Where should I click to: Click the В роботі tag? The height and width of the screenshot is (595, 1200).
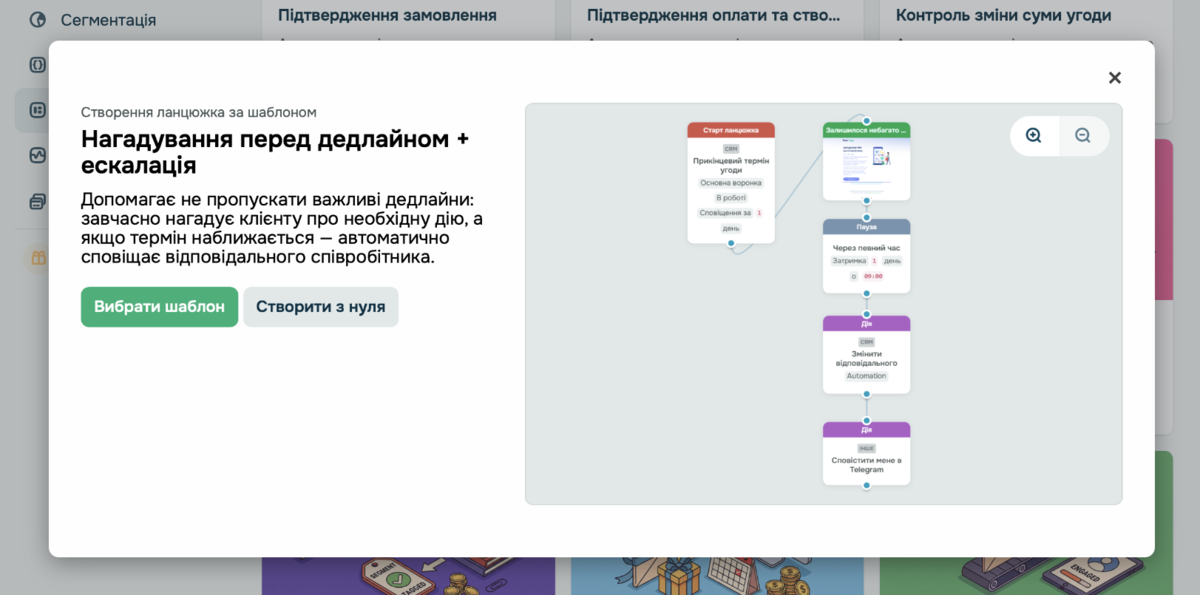point(731,198)
